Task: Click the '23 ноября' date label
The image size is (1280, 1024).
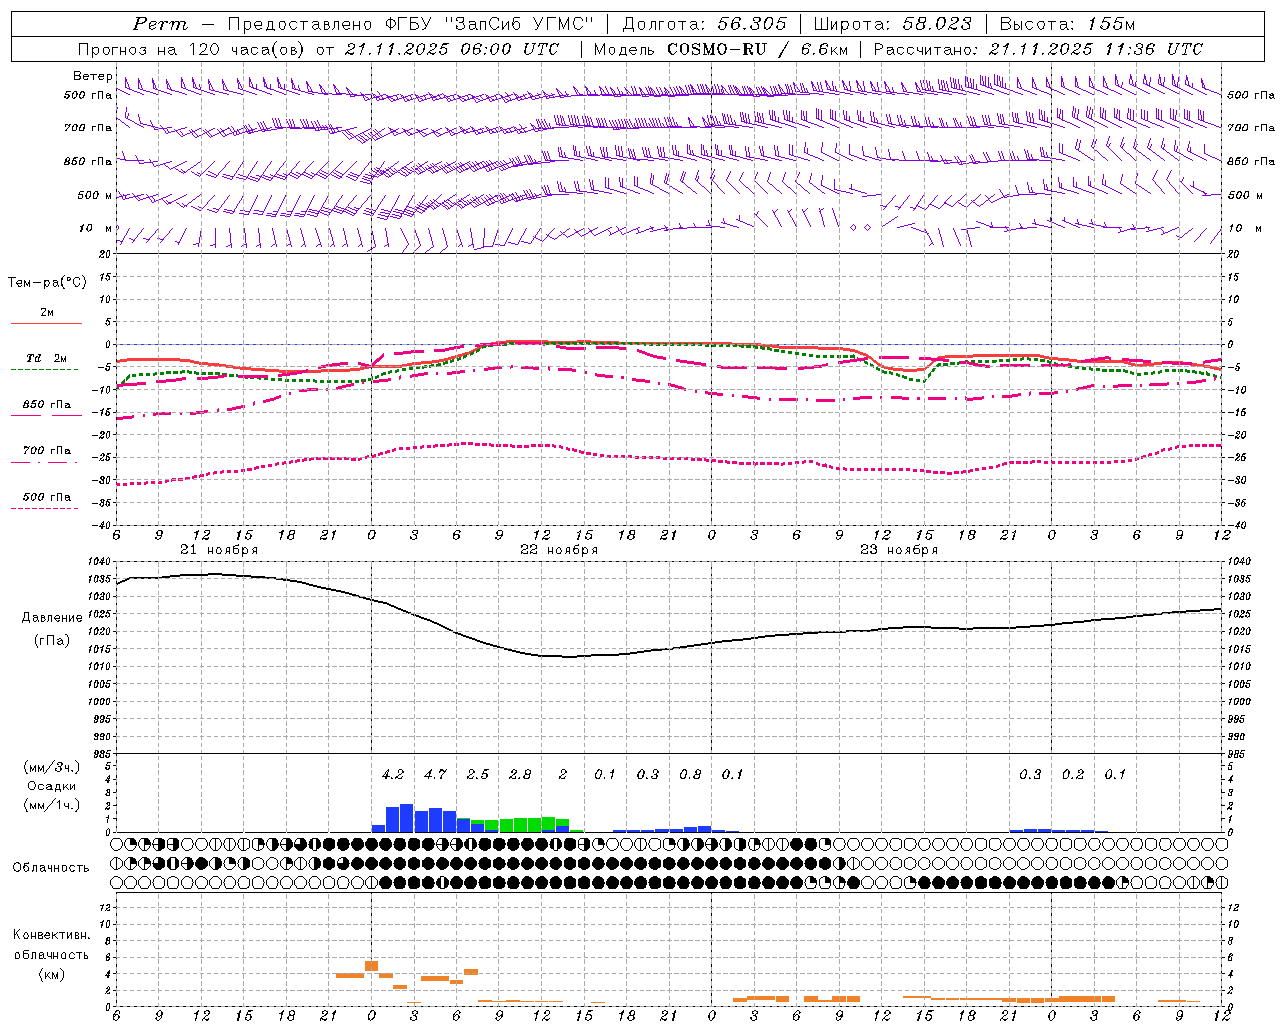Action: [x=899, y=550]
